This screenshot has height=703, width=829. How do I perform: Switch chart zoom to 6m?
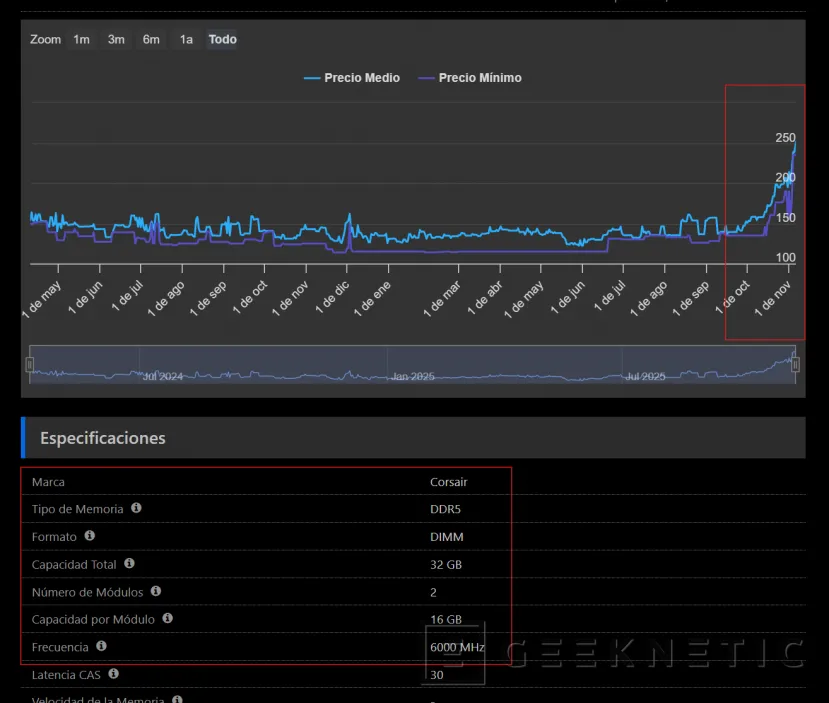(151, 40)
